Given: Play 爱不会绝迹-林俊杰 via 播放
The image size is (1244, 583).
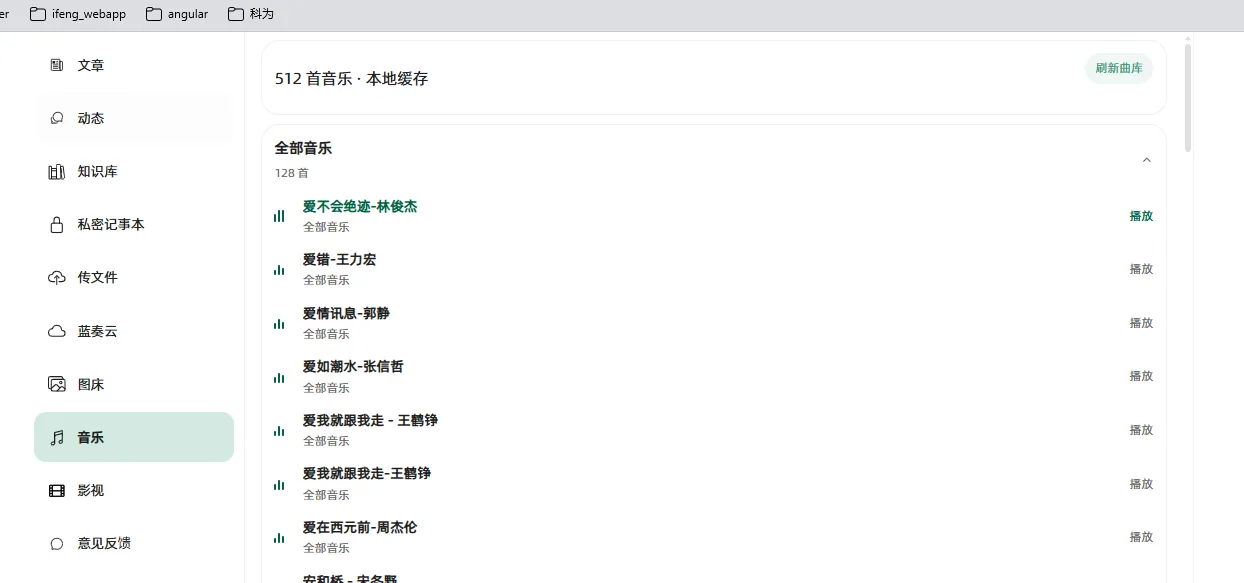Looking at the screenshot, I should [x=1141, y=216].
